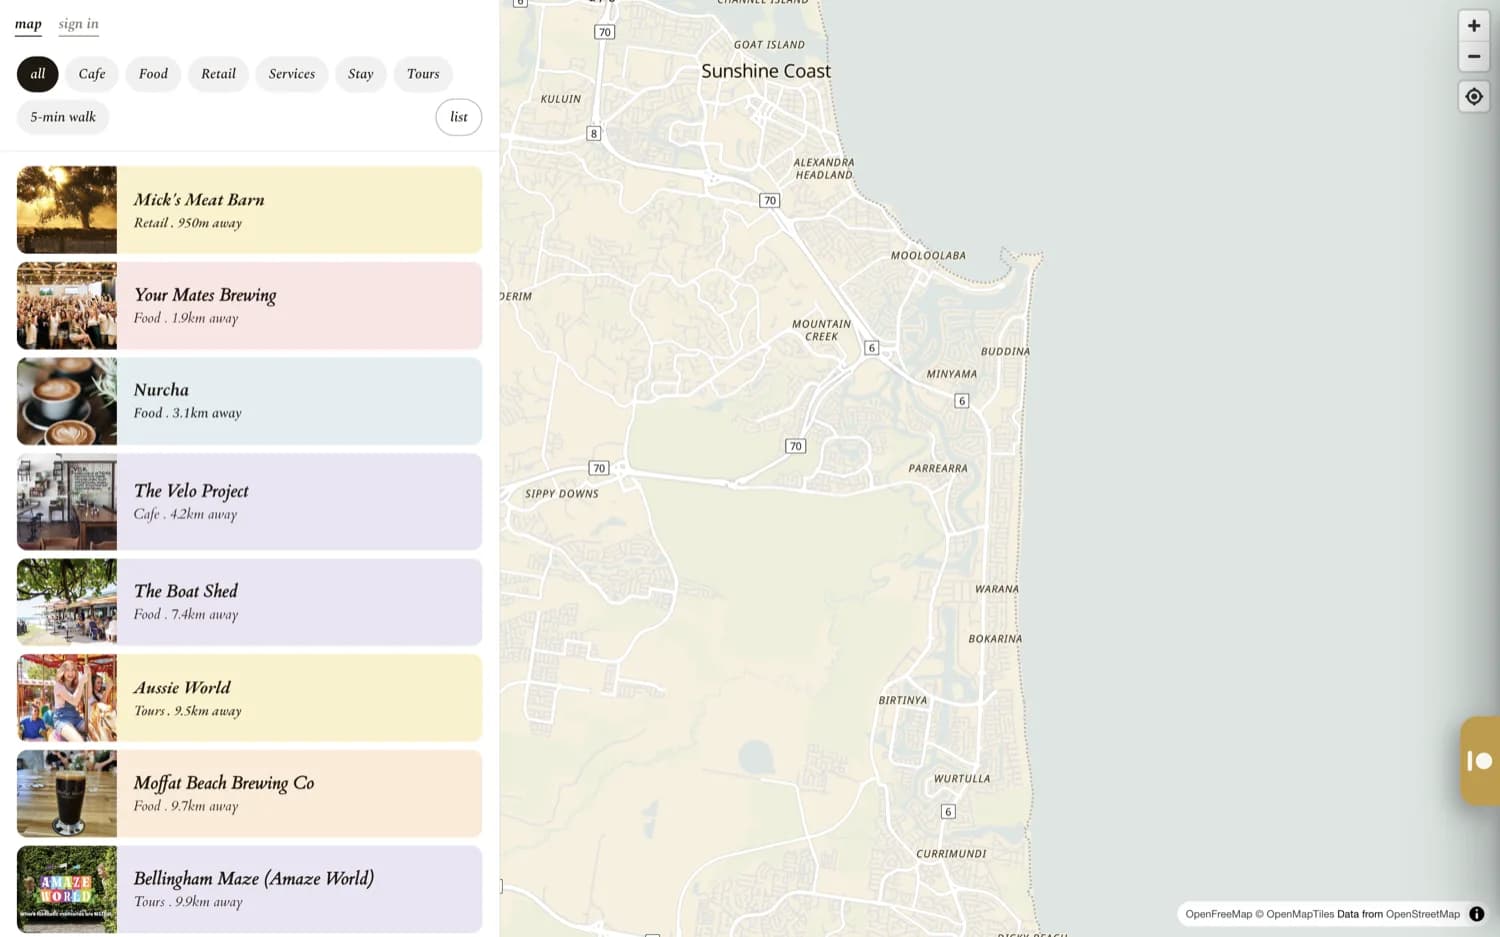Open the Your Mates Brewing listing

[249, 306]
